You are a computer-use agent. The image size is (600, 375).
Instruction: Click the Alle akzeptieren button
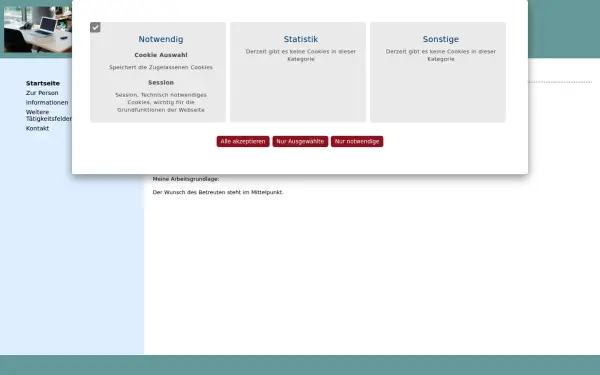[x=243, y=141]
